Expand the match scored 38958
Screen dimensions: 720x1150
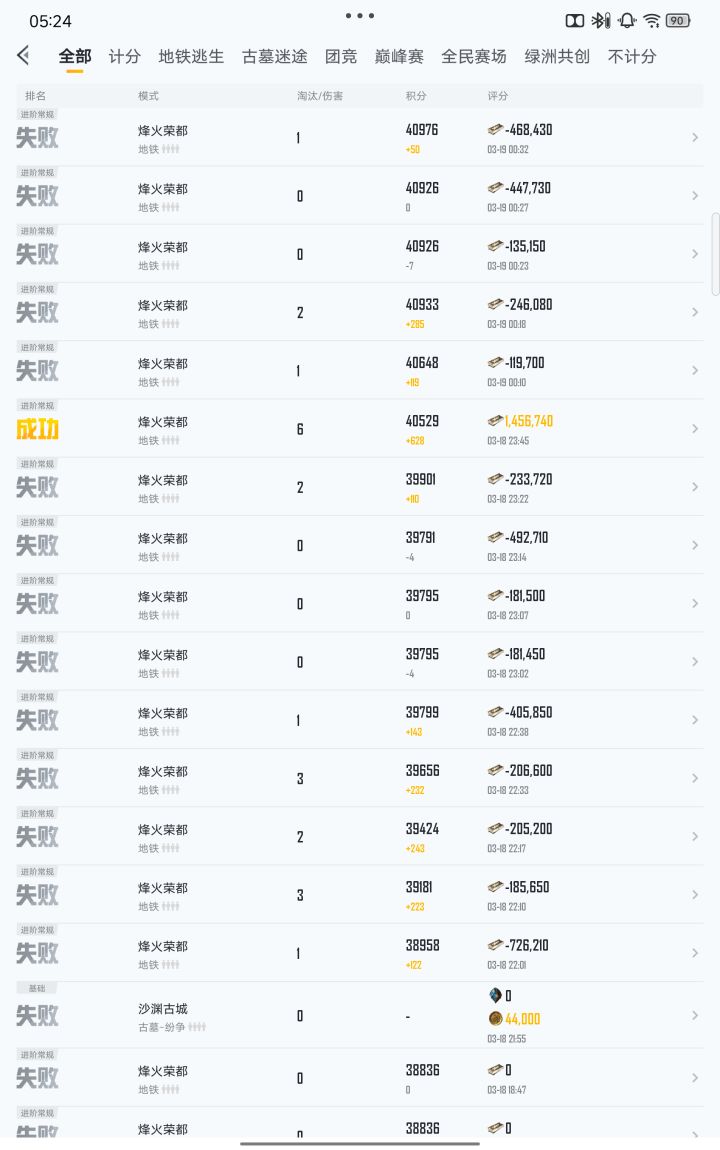coord(695,953)
